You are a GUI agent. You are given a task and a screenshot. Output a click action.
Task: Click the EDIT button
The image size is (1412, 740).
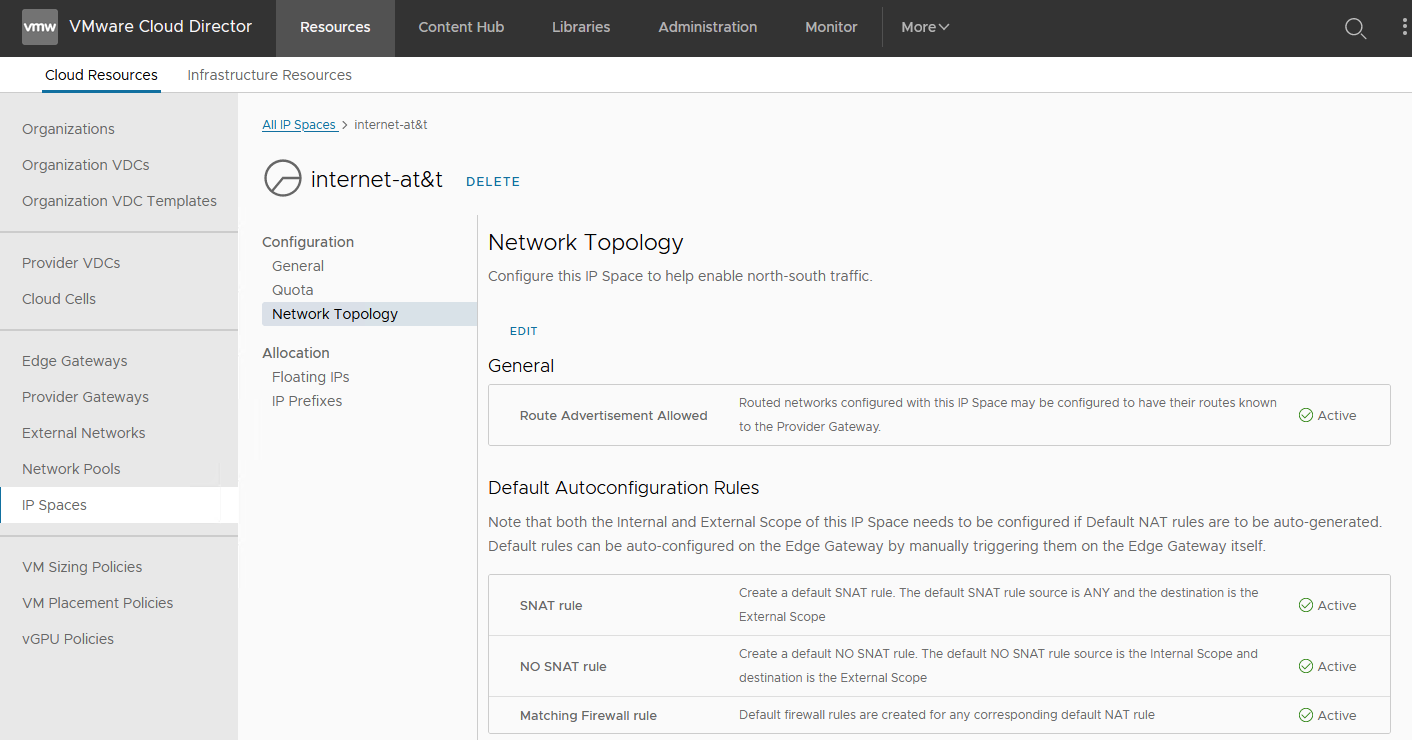523,331
